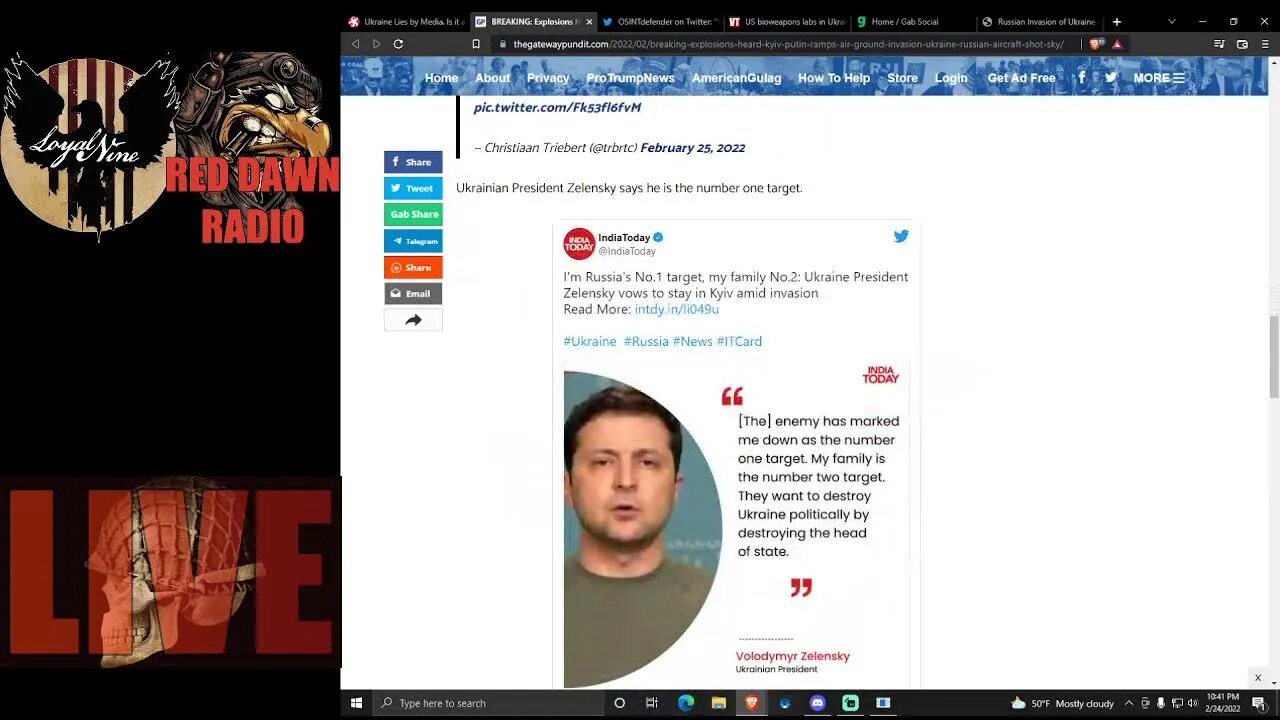Bookmark this page with the bookmark icon
This screenshot has width=1280, height=720.
[x=476, y=44]
